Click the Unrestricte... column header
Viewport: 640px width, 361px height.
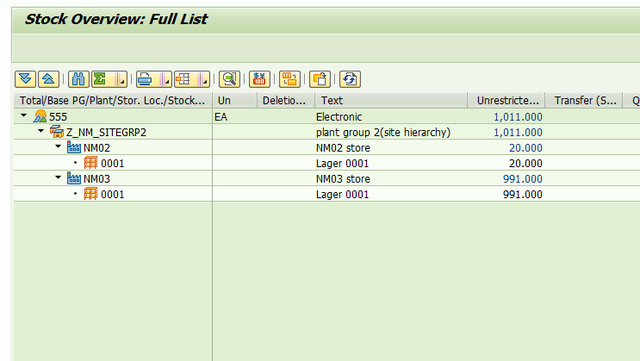coord(506,100)
